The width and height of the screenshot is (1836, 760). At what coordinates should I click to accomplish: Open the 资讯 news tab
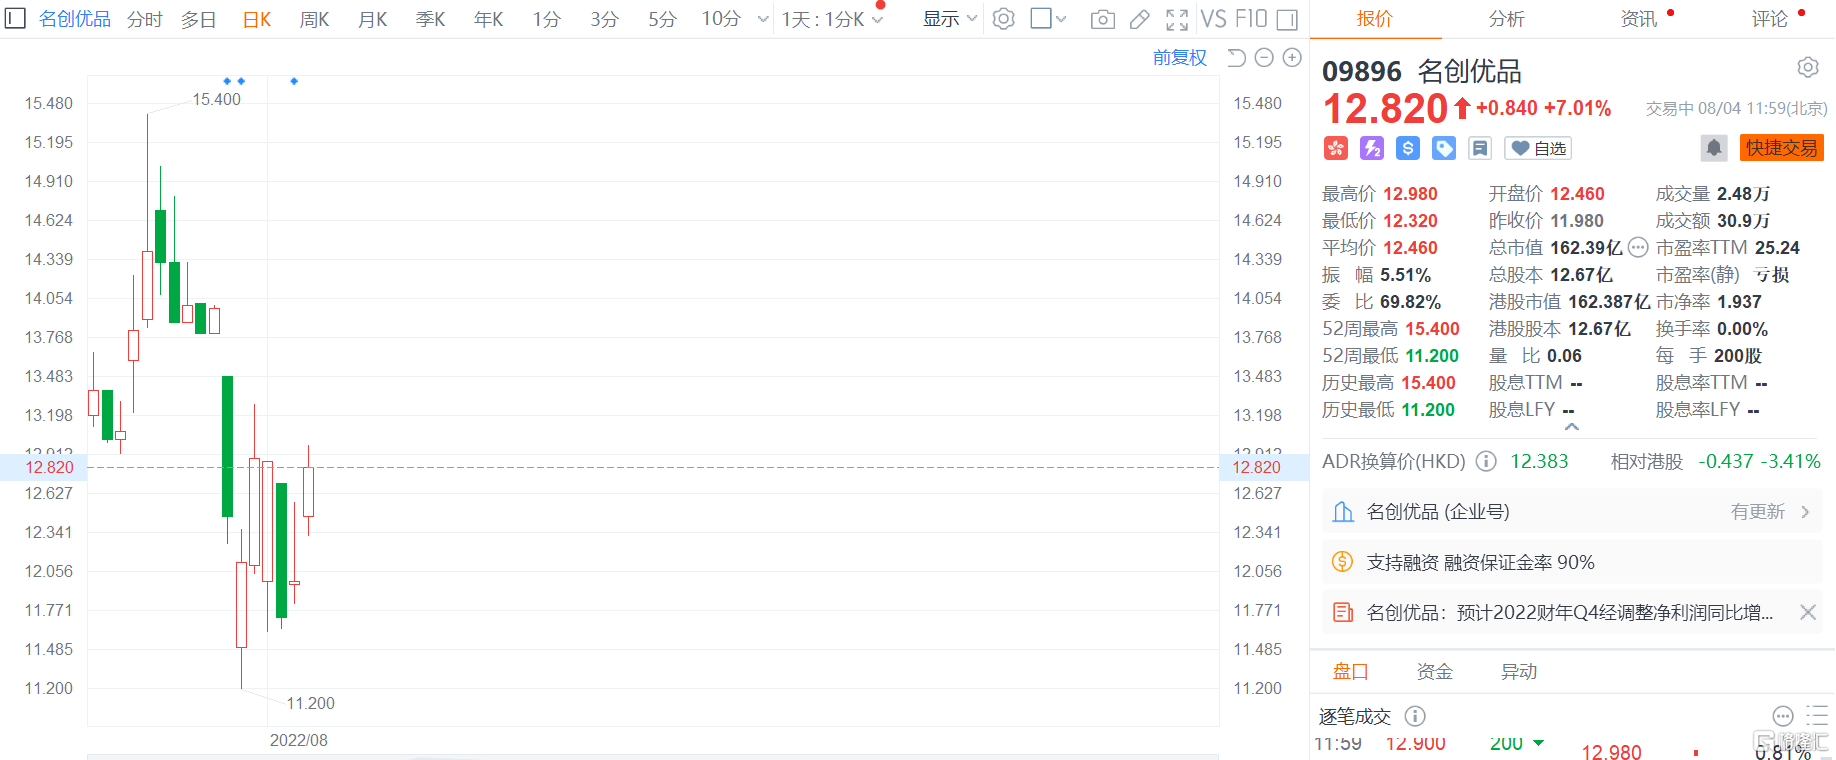1638,19
